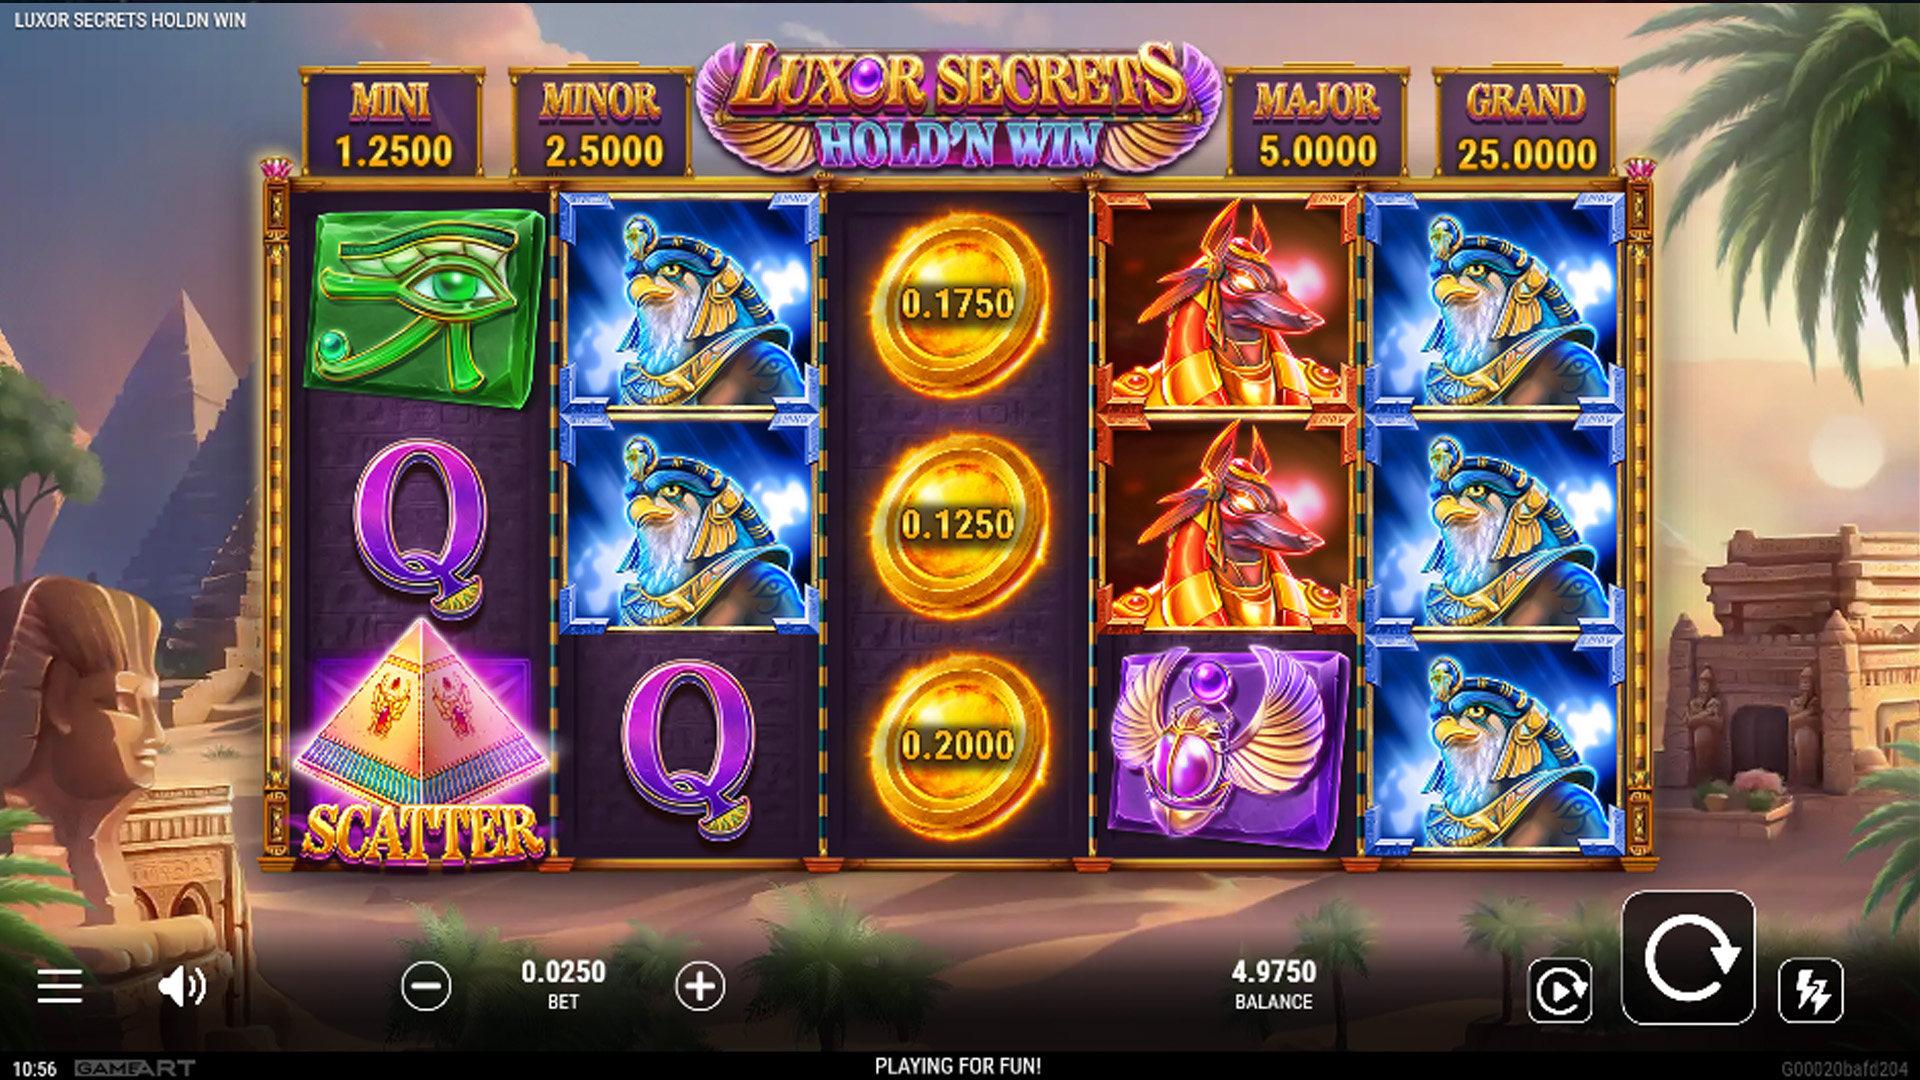Select the MAJOR 5.0000 jackpot panel
This screenshot has width=1920, height=1080.
point(1318,124)
